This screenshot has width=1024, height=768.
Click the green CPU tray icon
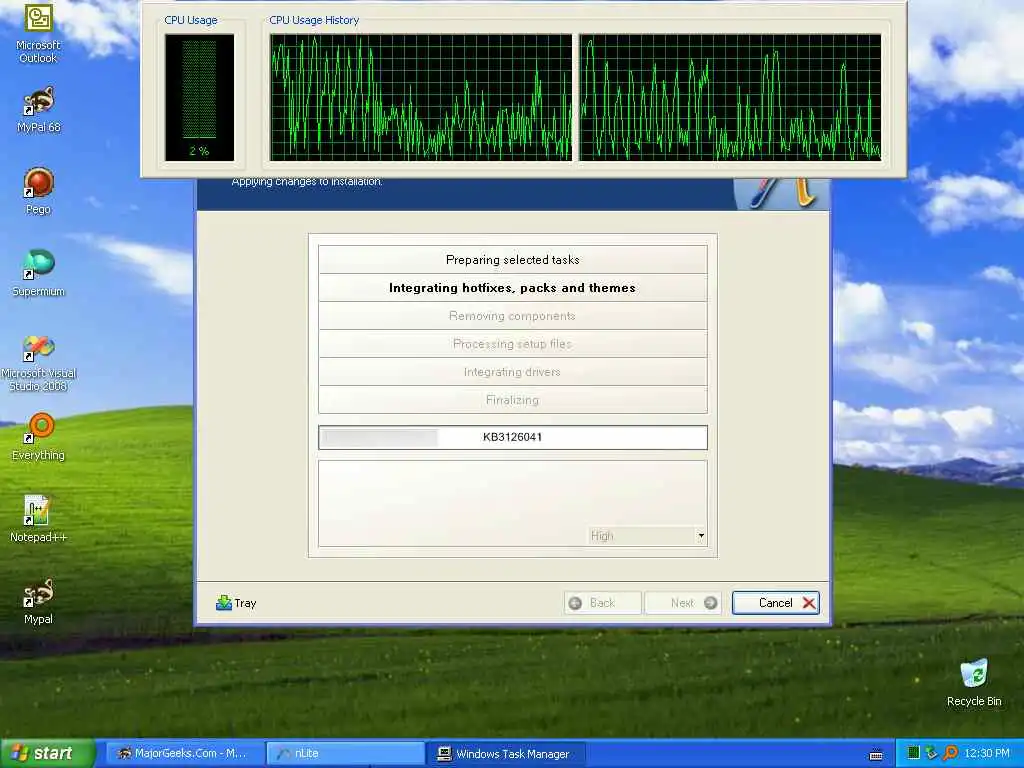pyautogui.click(x=913, y=753)
